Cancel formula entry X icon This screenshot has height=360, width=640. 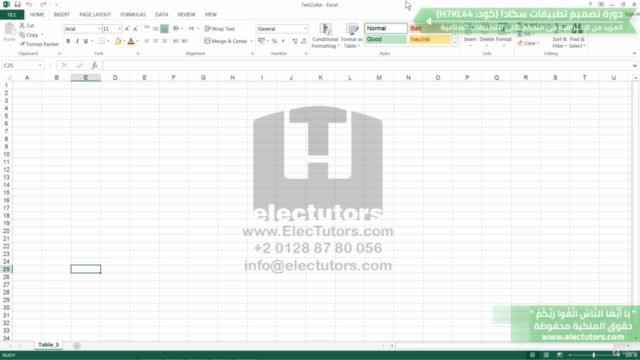pos(64,65)
